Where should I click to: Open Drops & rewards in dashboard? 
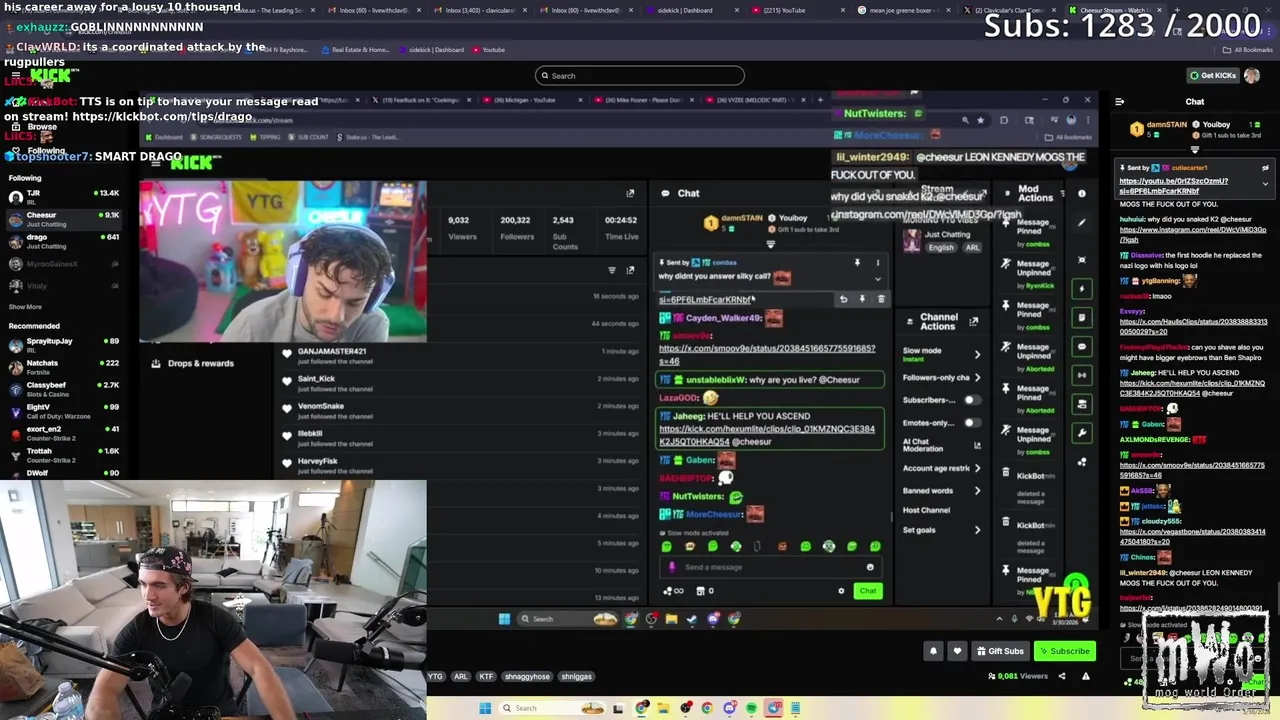pyautogui.click(x=193, y=363)
